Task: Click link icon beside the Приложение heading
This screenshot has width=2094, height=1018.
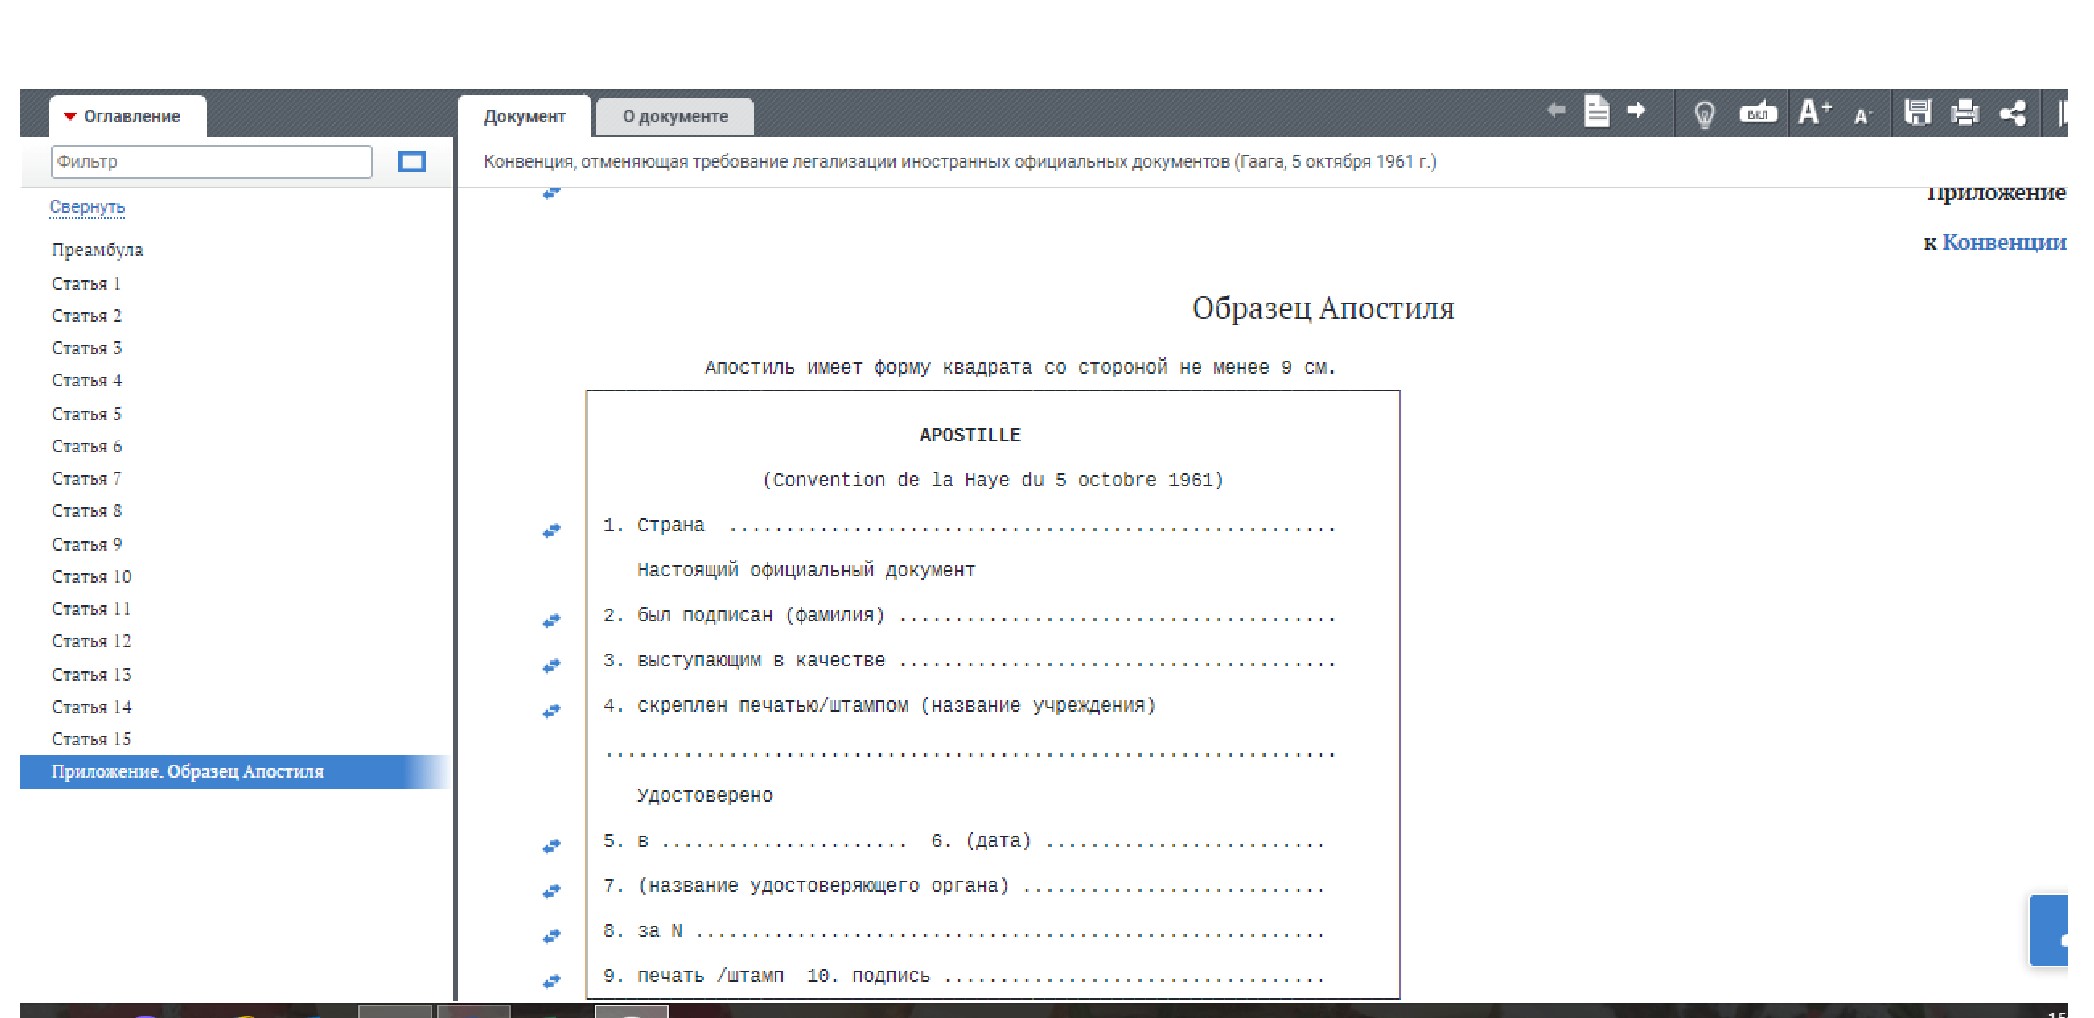Action: click(x=551, y=193)
